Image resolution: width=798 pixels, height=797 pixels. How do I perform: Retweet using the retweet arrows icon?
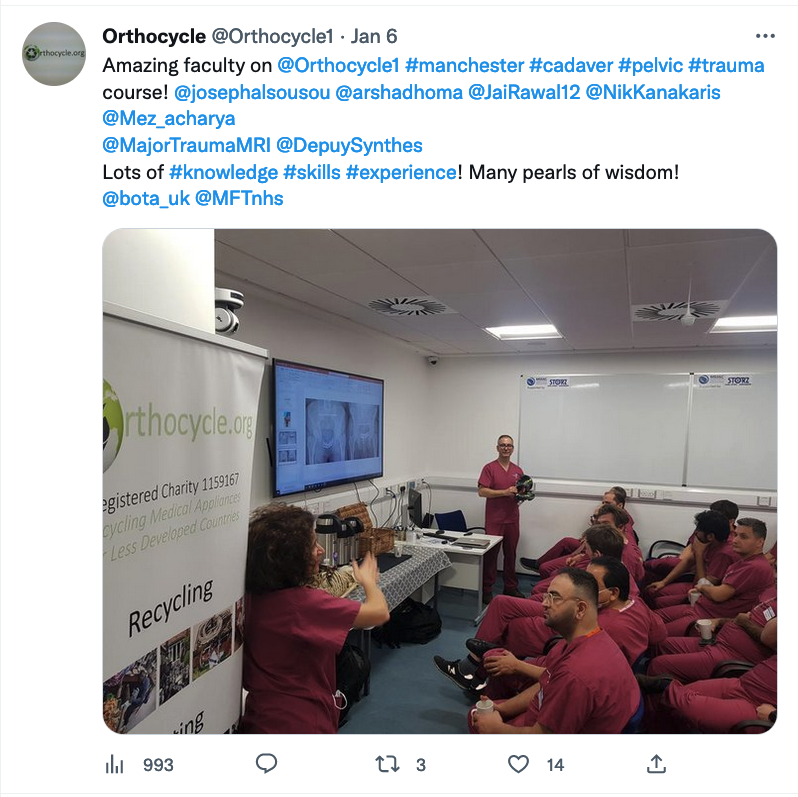click(387, 764)
